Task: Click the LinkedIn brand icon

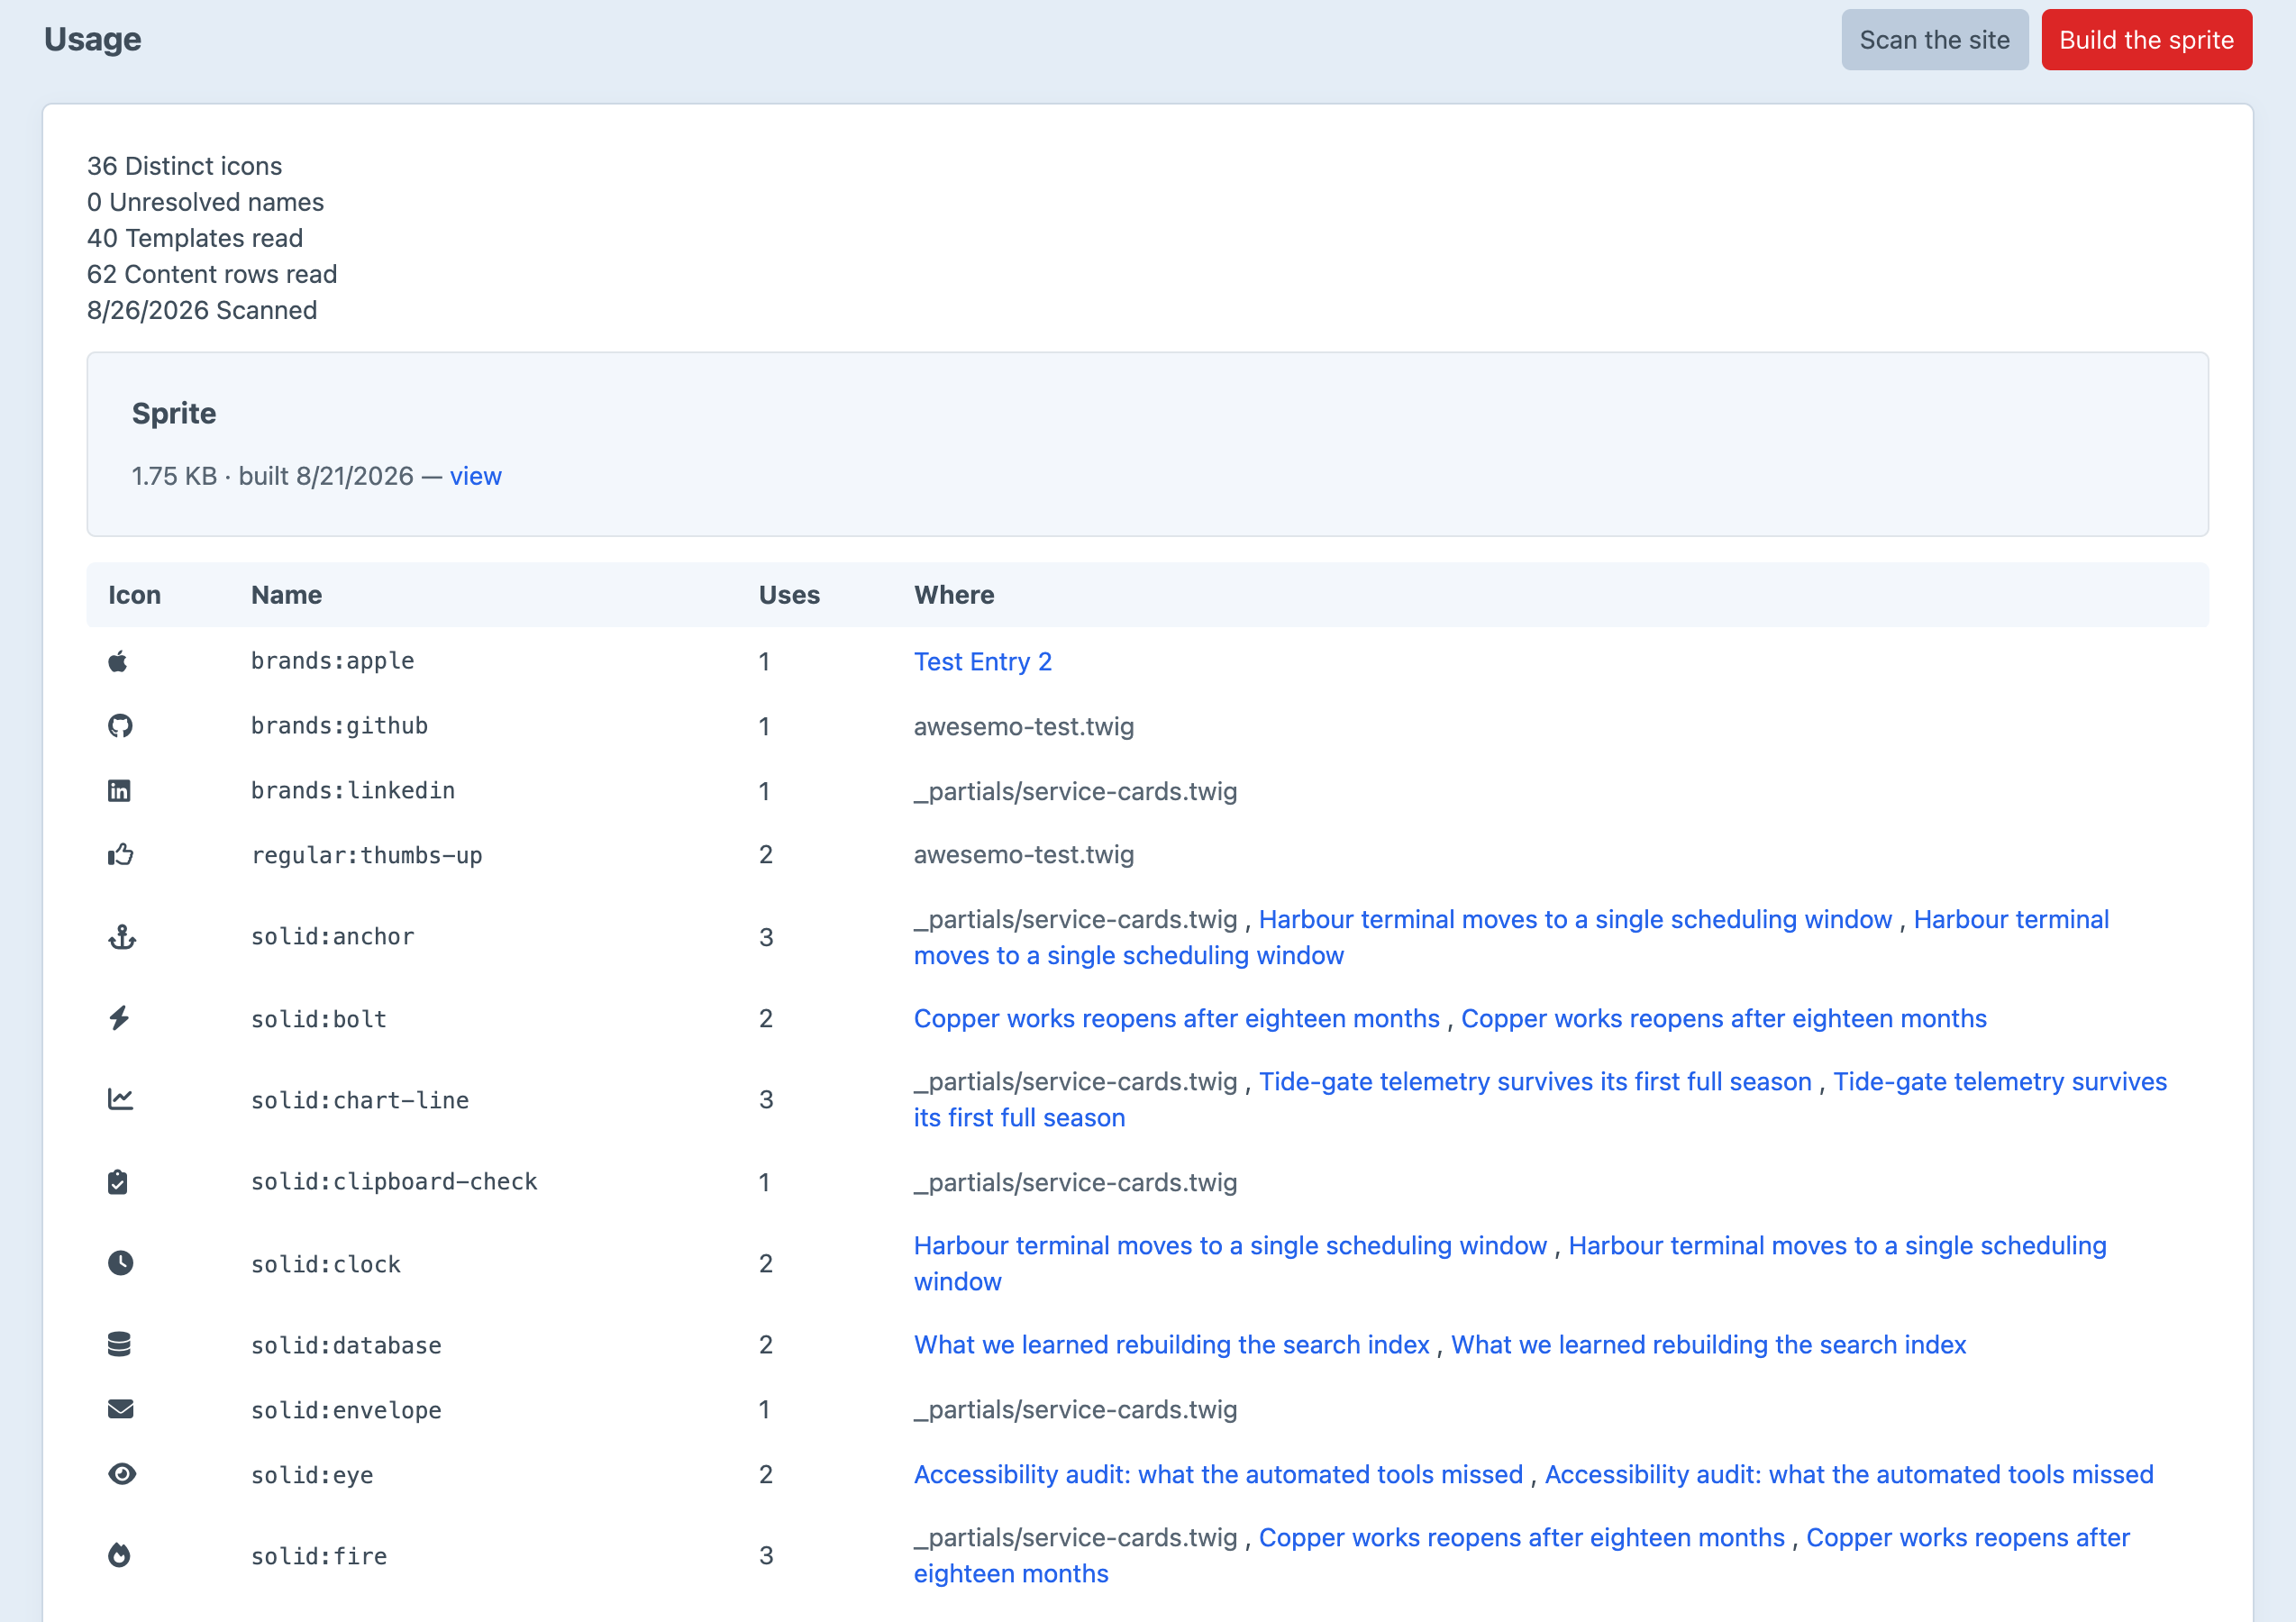Action: [119, 791]
